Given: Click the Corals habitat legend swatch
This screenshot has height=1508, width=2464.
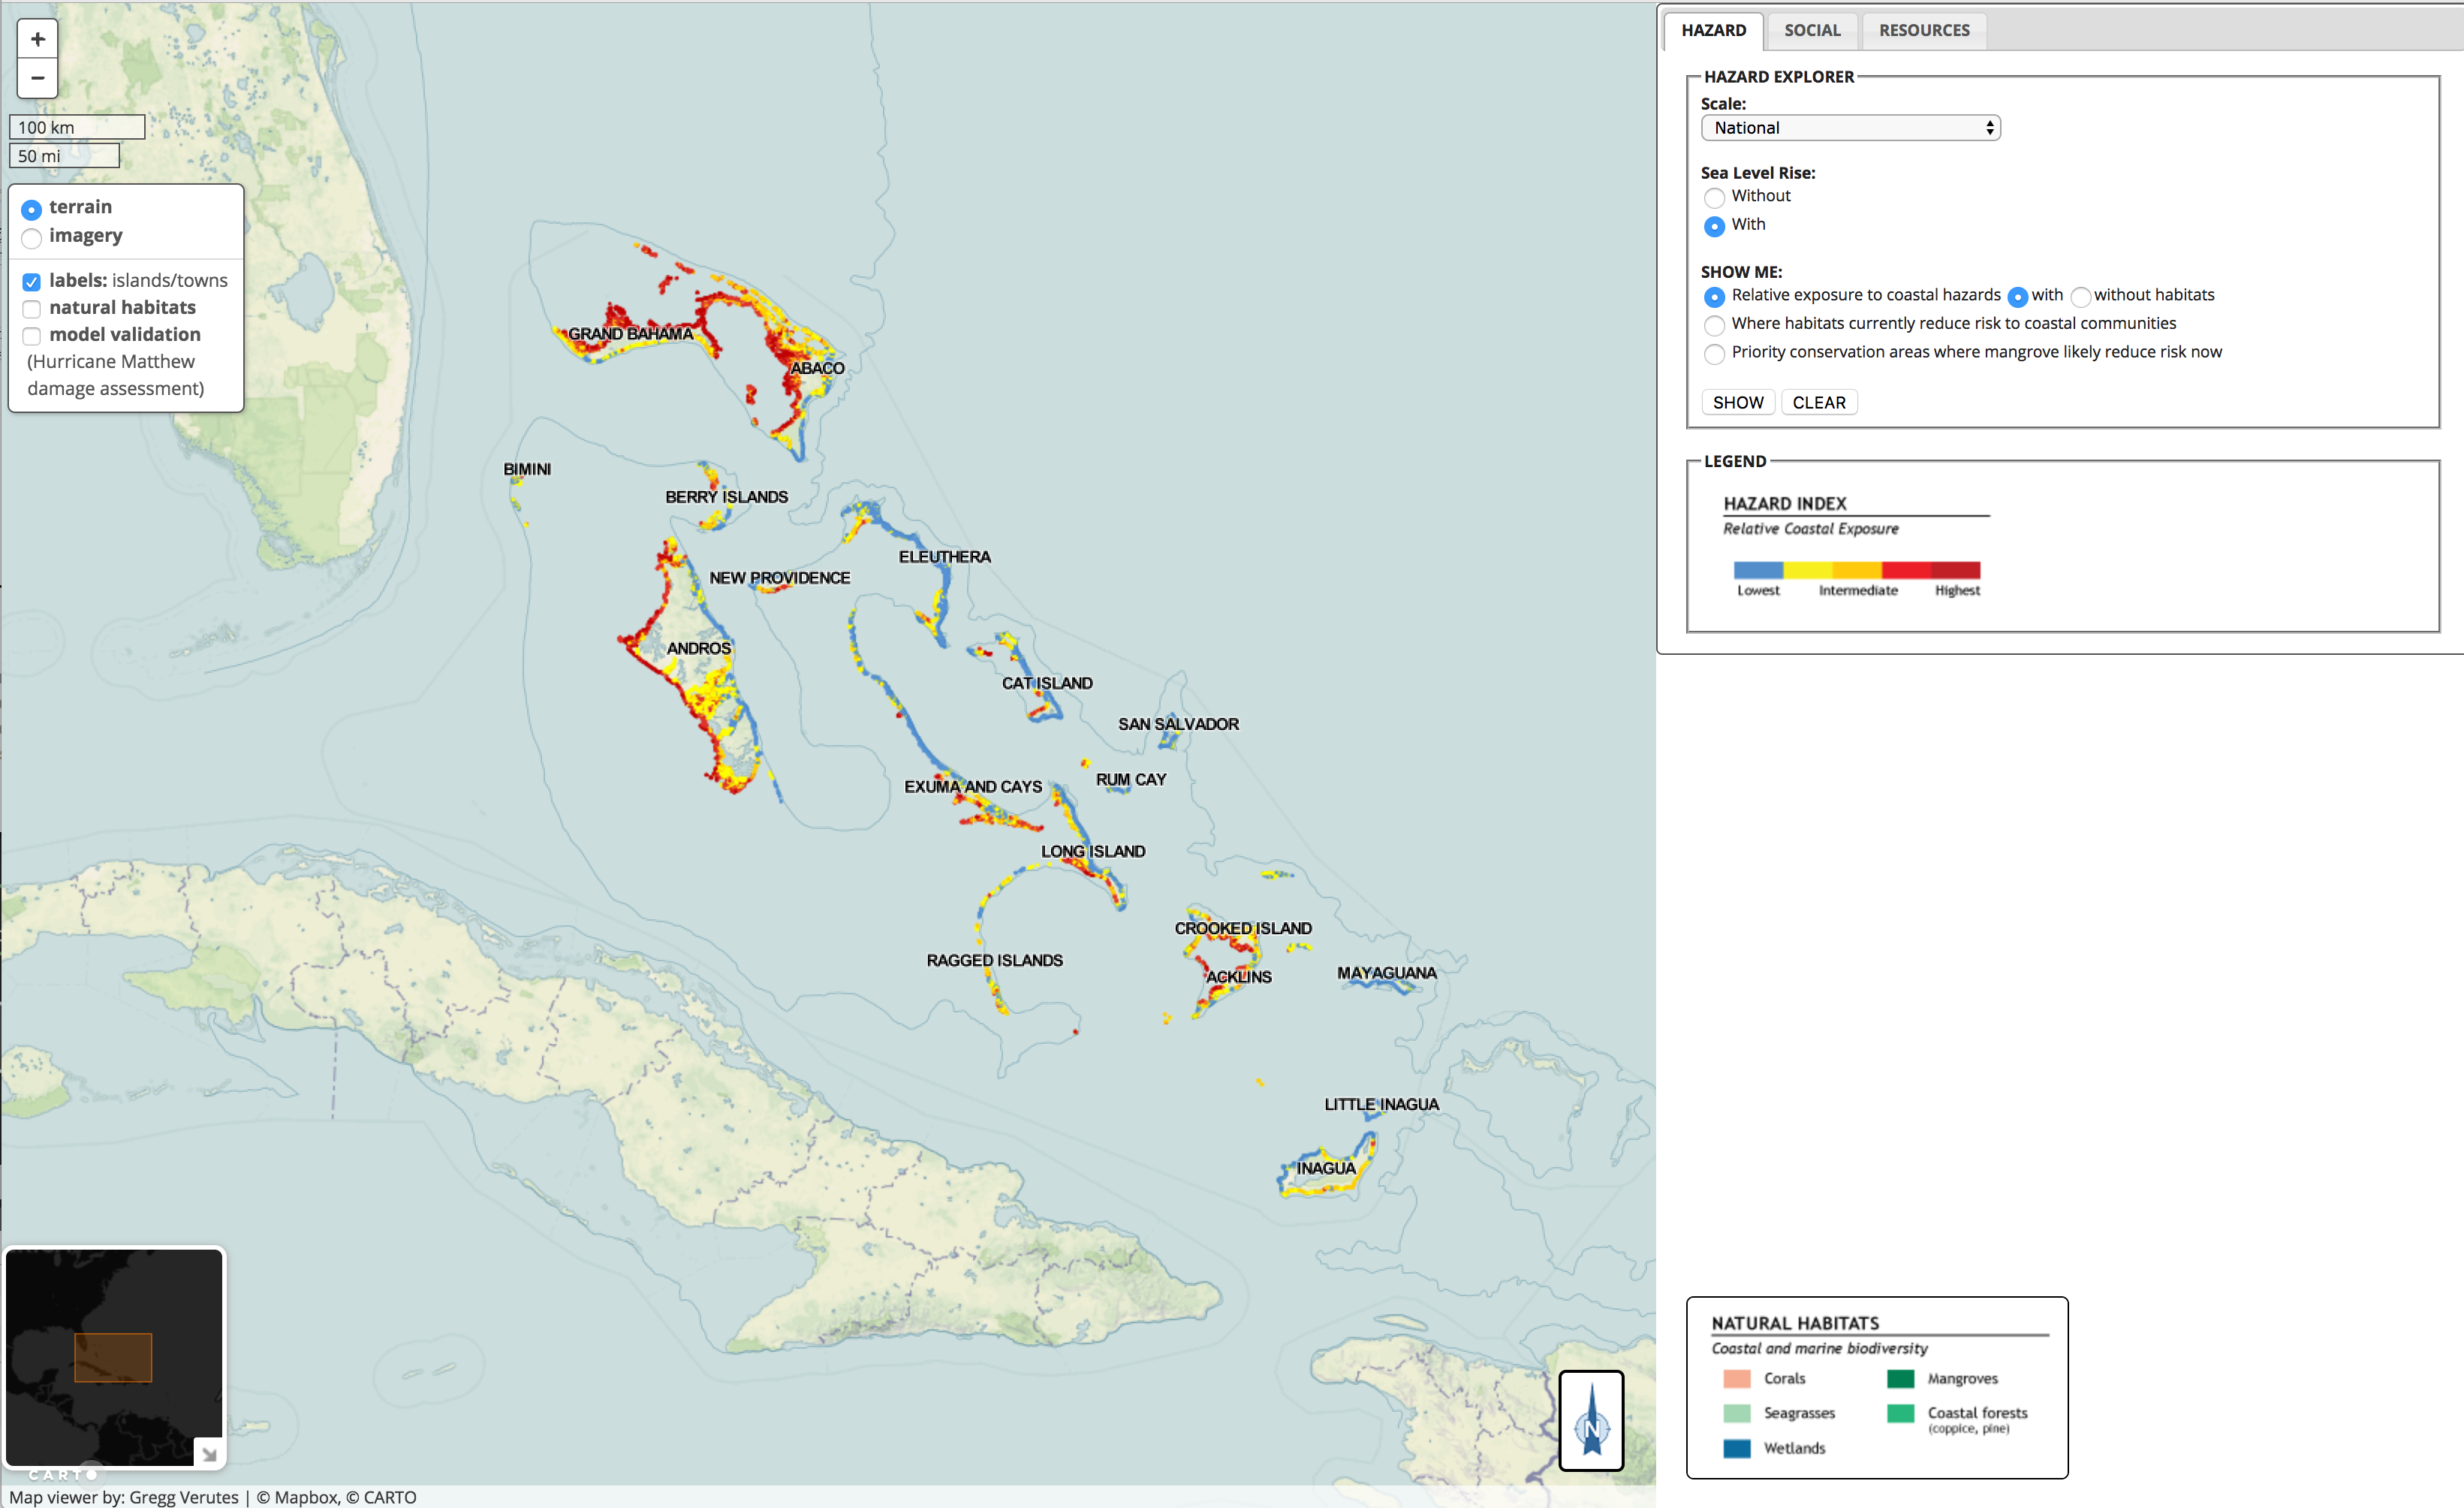Looking at the screenshot, I should 1737,1379.
